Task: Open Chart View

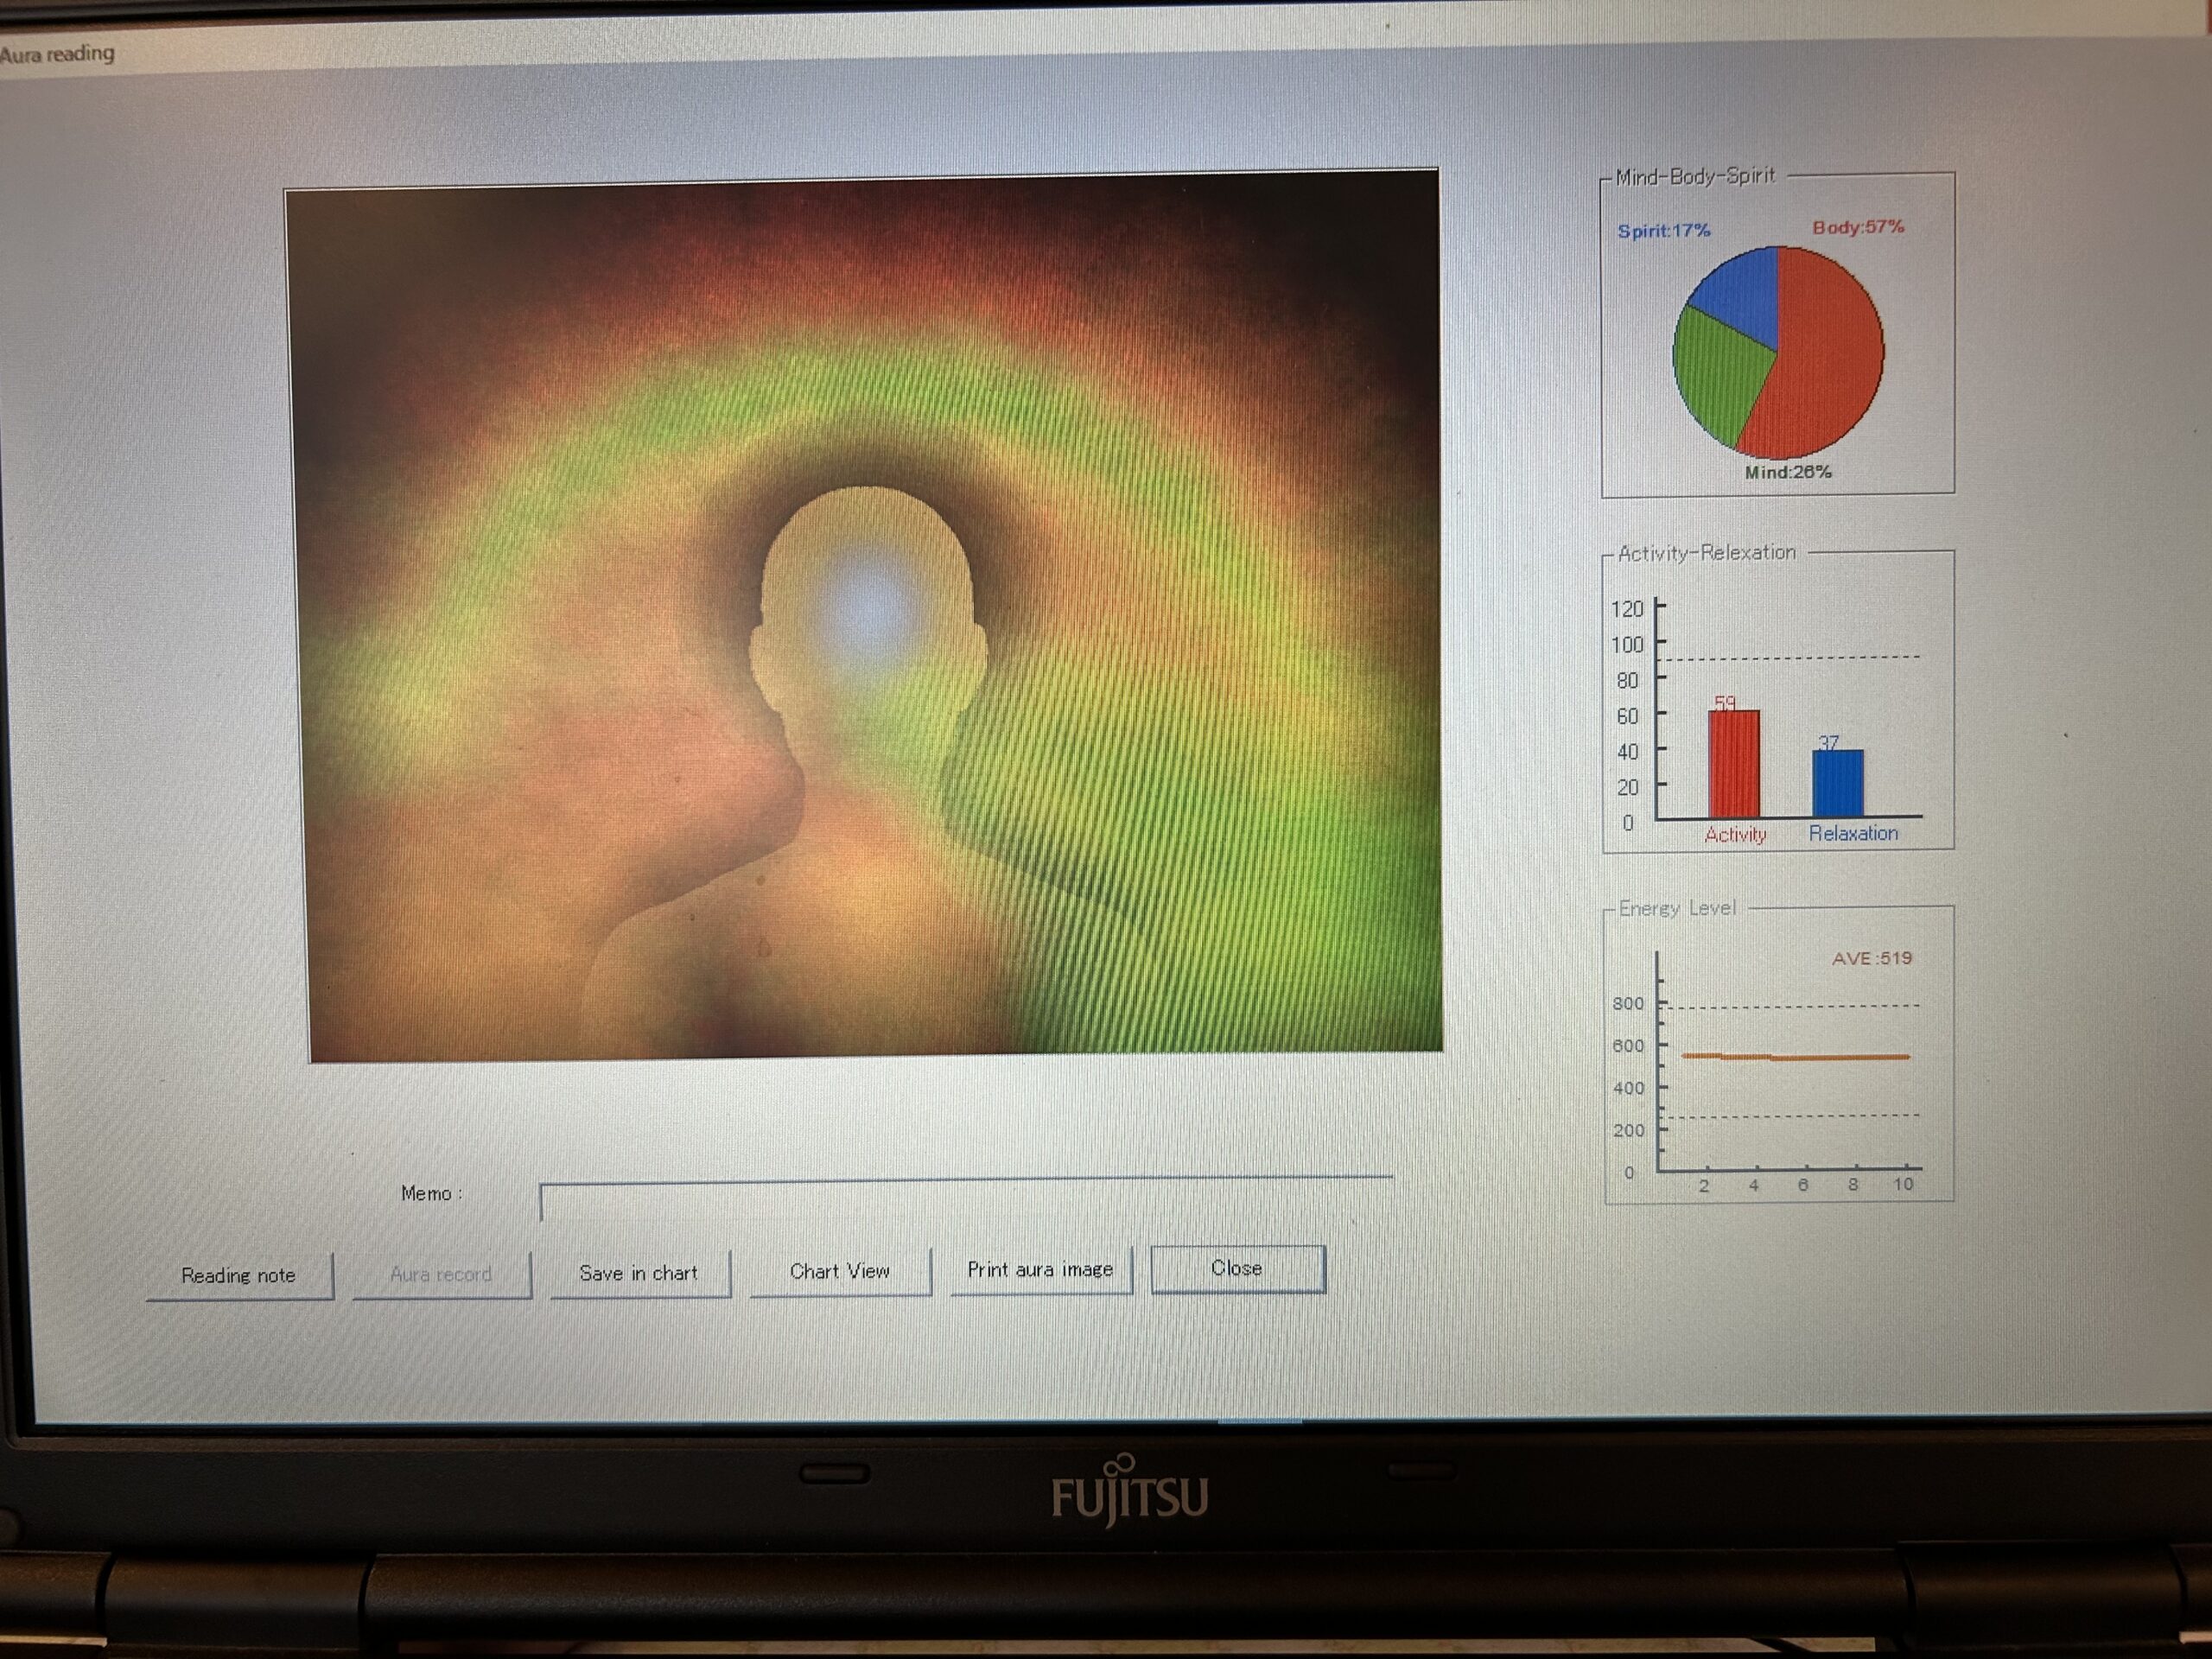Action: pyautogui.click(x=839, y=1271)
